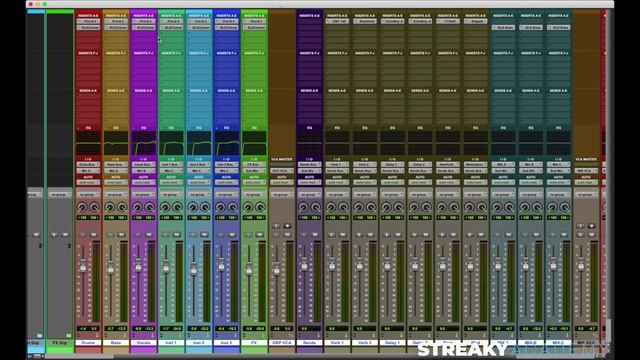
Task: Select the FX Grp track name
Action: click(x=60, y=343)
